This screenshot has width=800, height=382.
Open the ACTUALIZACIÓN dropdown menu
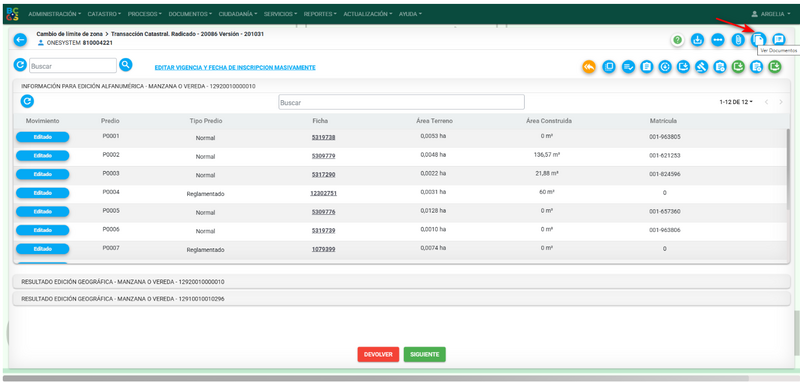pyautogui.click(x=368, y=14)
